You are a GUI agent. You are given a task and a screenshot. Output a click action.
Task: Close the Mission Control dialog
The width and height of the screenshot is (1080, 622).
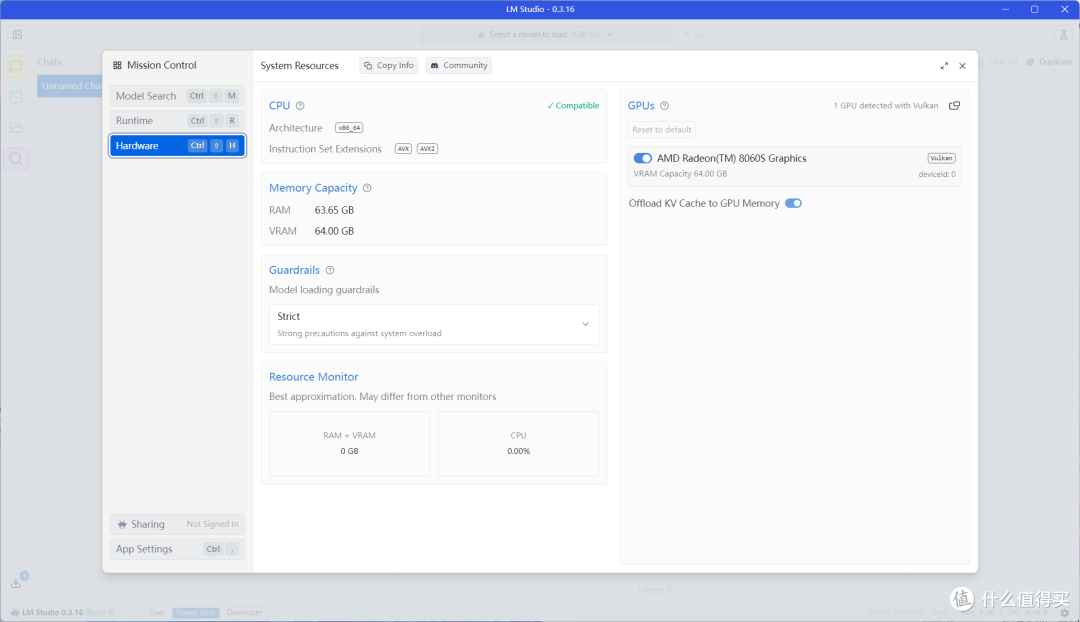962,66
